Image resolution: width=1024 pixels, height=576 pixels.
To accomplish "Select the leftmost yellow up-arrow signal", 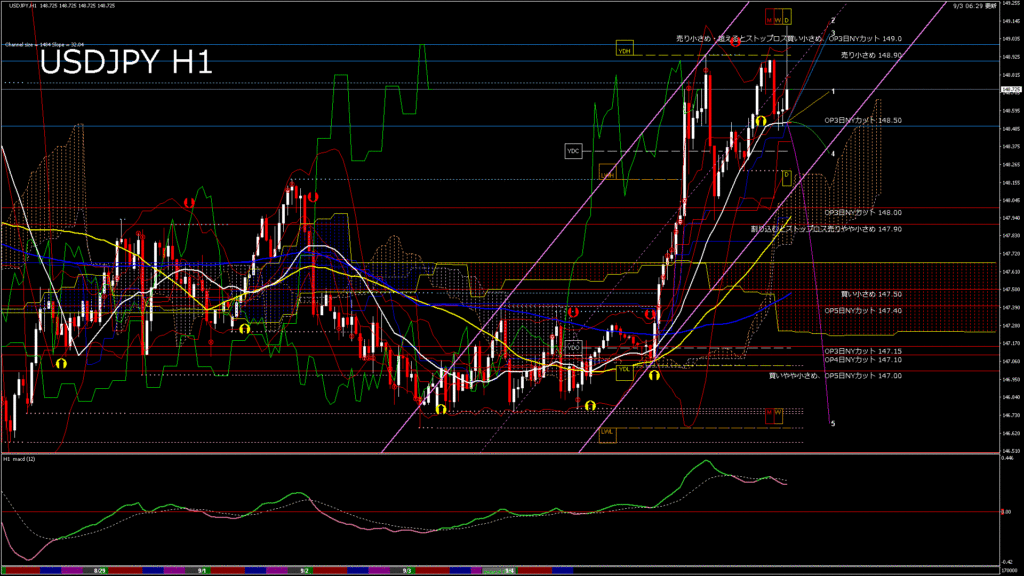I will coord(61,364).
